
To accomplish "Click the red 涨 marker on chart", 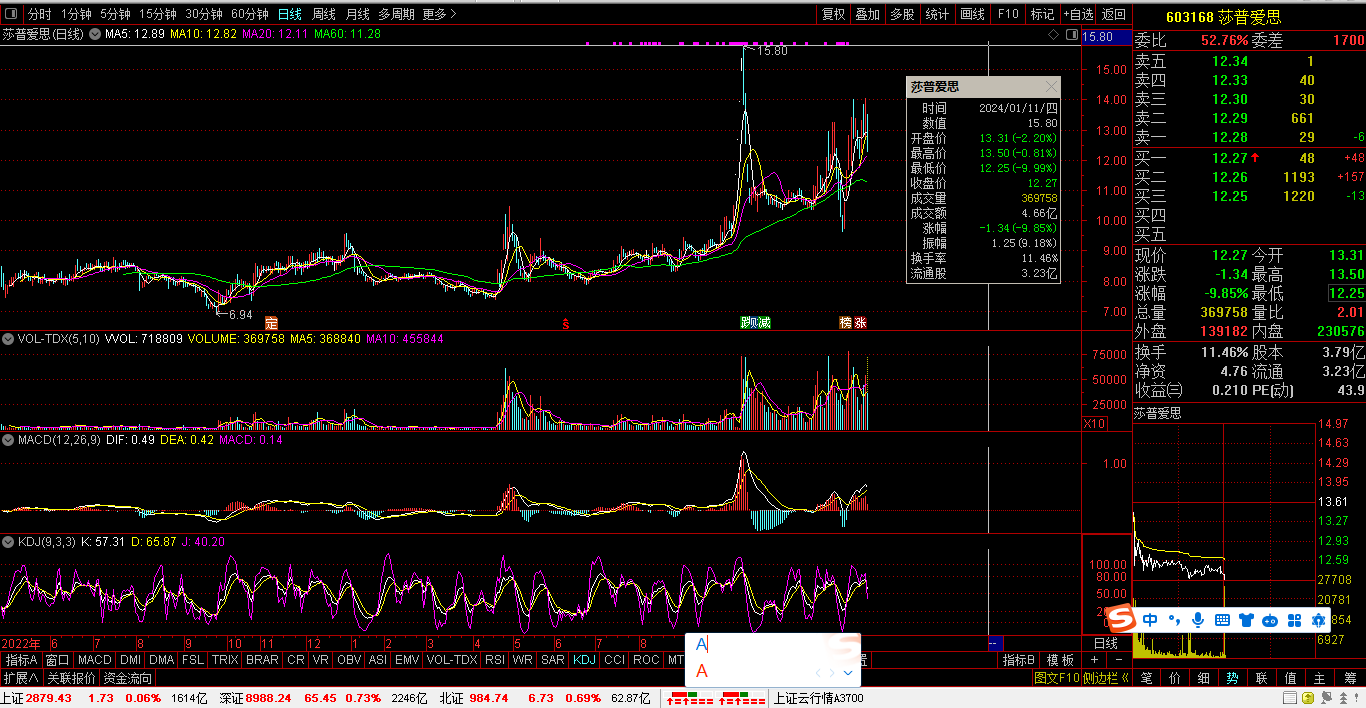I will pos(861,323).
